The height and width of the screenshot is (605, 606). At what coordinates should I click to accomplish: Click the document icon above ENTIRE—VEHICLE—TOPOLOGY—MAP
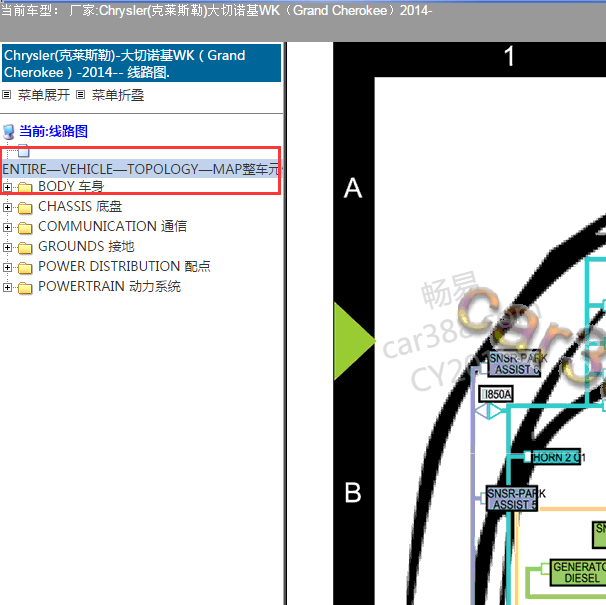coord(23,151)
